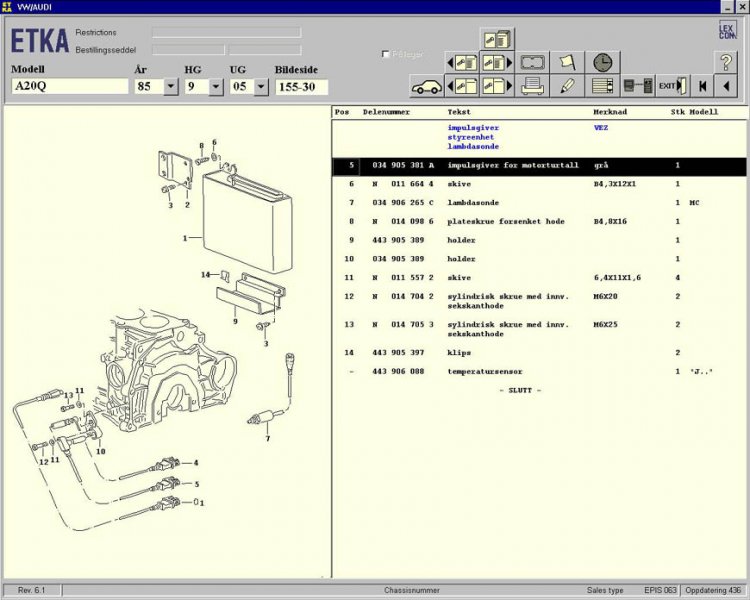Screen dimensions: 750x600
Task: Click the LEXCOM logo icon
Action: point(727,31)
